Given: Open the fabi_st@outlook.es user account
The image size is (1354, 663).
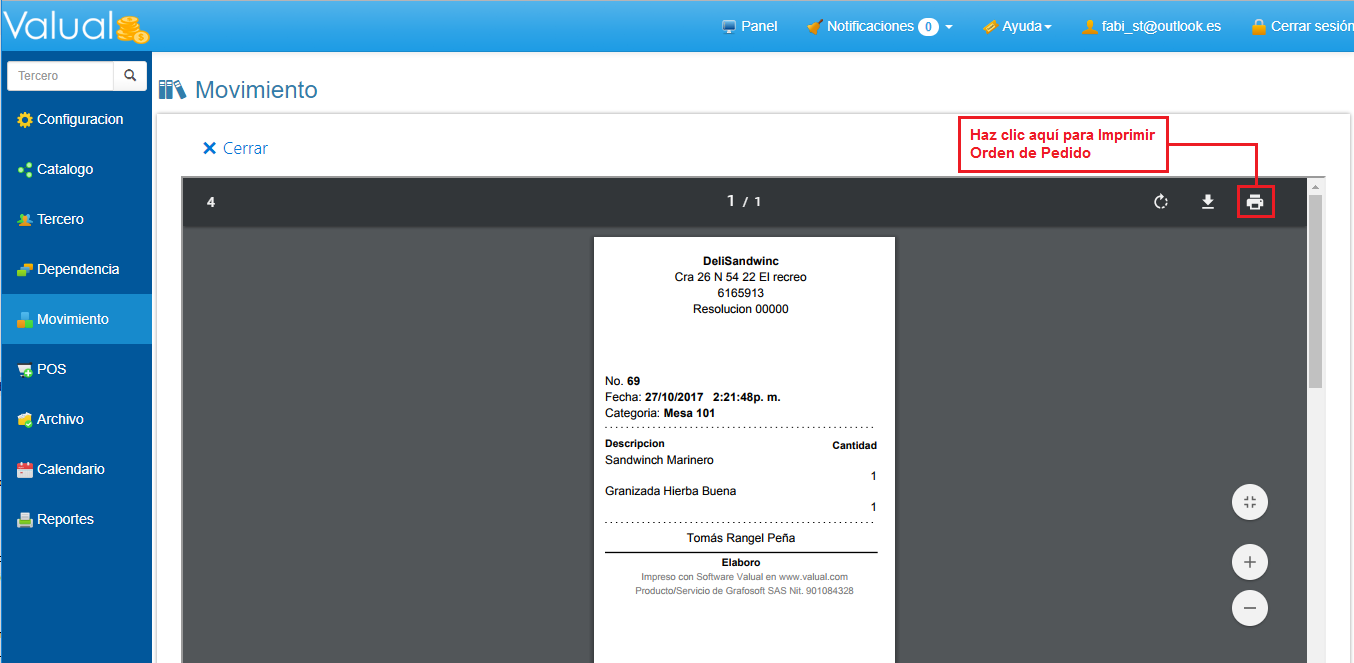Looking at the screenshot, I should click(x=1151, y=27).
